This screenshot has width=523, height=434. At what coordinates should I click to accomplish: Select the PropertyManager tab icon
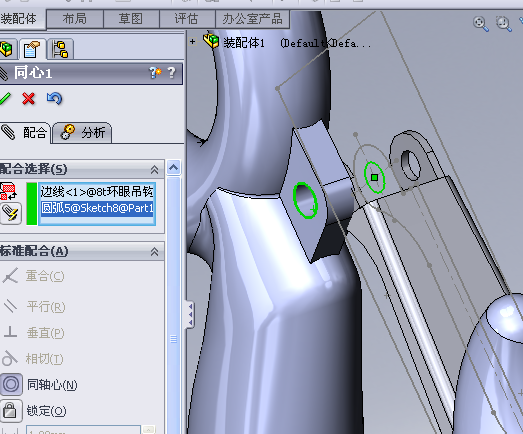click(31, 49)
